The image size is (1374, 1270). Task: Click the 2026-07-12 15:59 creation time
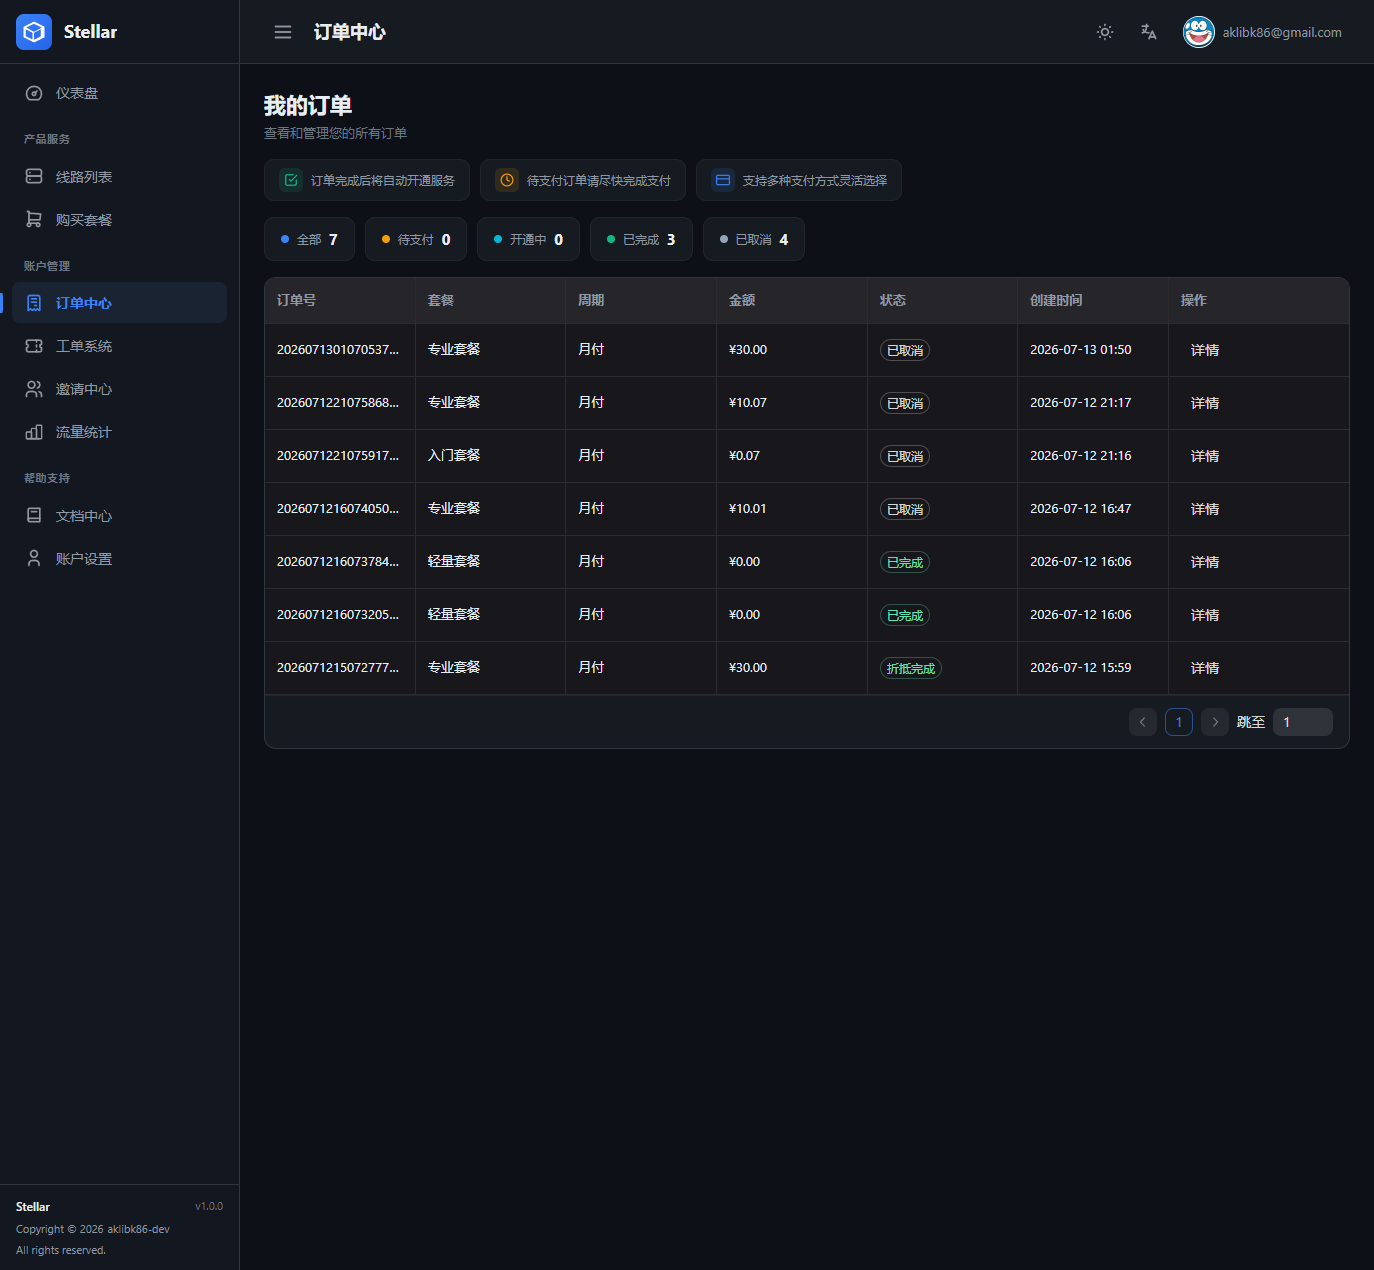(x=1081, y=668)
